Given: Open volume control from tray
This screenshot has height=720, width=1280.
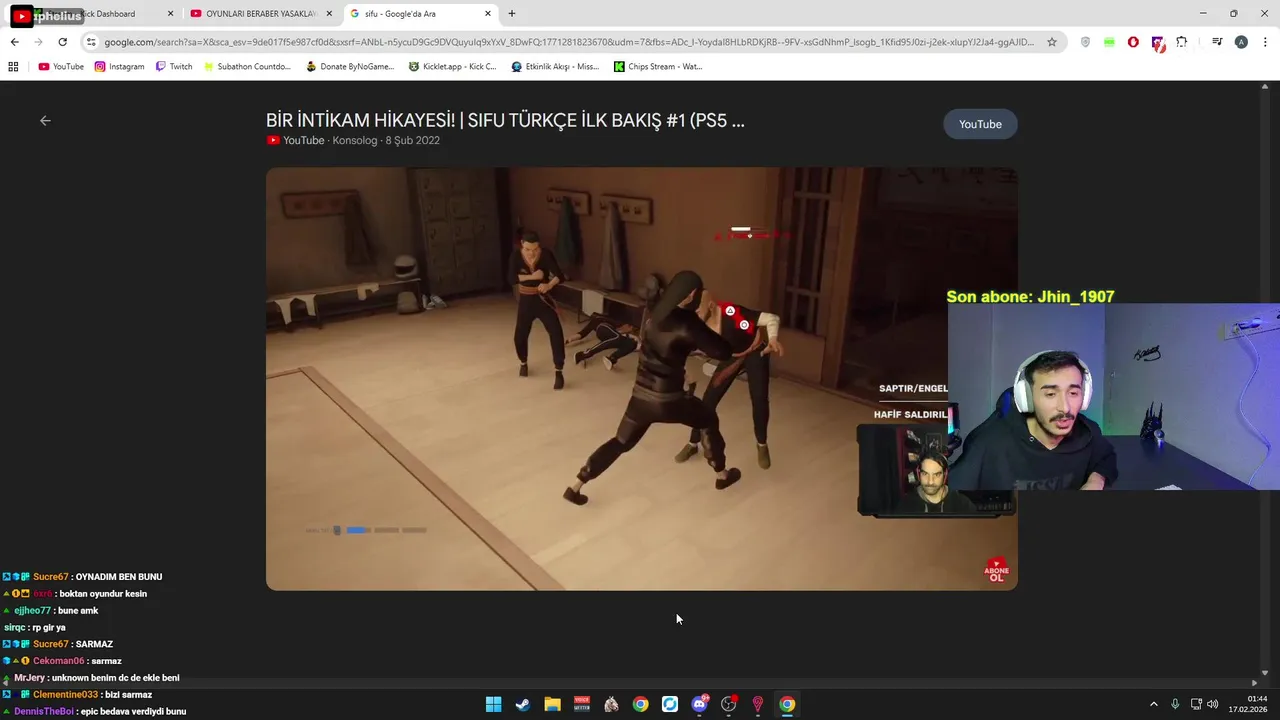Looking at the screenshot, I should [1213, 704].
